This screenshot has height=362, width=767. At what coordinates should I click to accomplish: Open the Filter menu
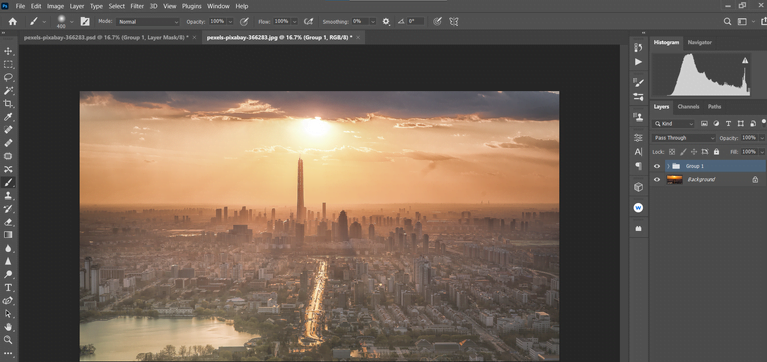point(137,6)
